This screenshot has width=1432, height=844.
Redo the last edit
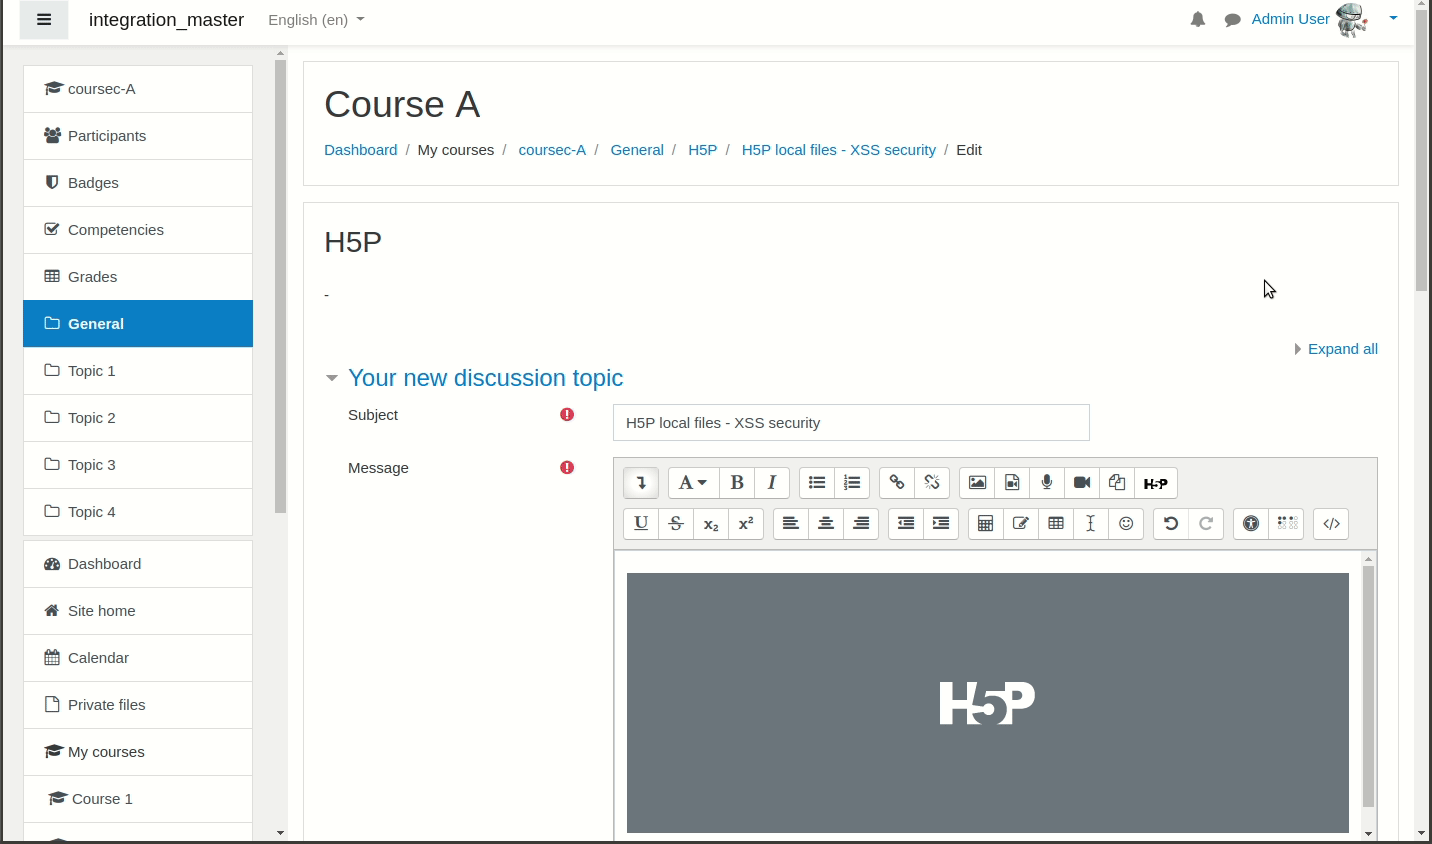click(x=1206, y=523)
